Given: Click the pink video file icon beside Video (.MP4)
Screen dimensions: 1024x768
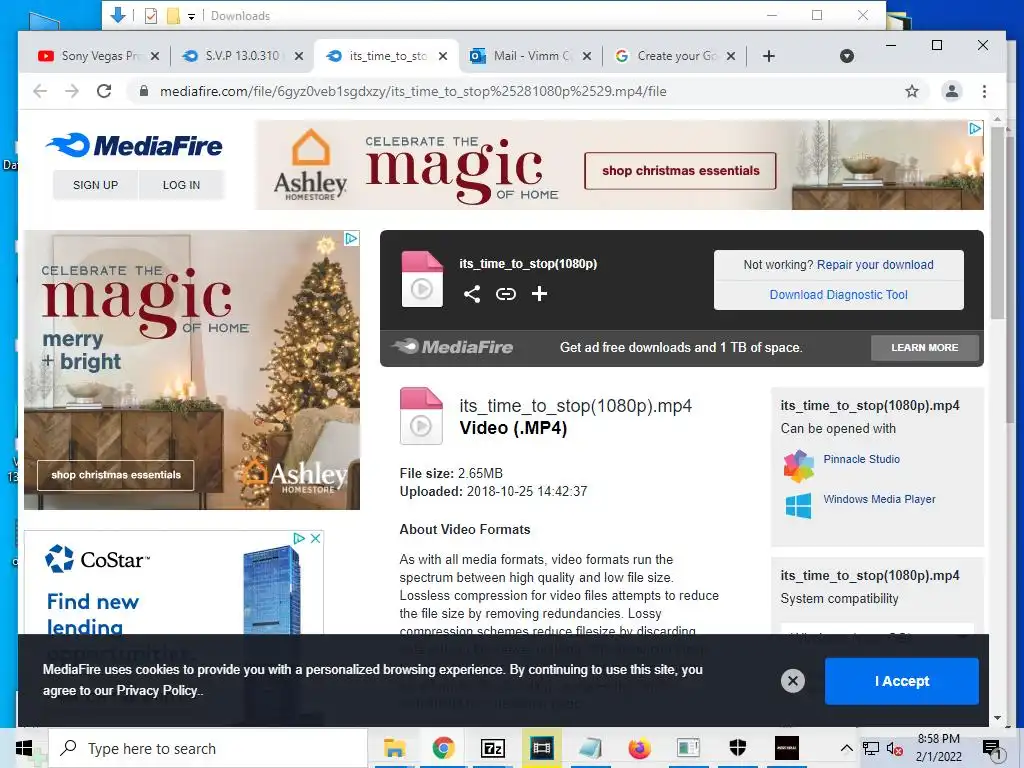Looking at the screenshot, I should click(x=421, y=416).
